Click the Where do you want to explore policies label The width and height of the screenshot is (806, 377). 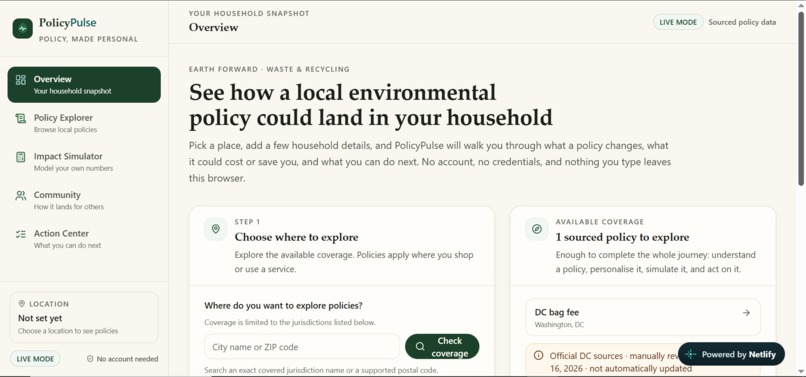pos(283,306)
